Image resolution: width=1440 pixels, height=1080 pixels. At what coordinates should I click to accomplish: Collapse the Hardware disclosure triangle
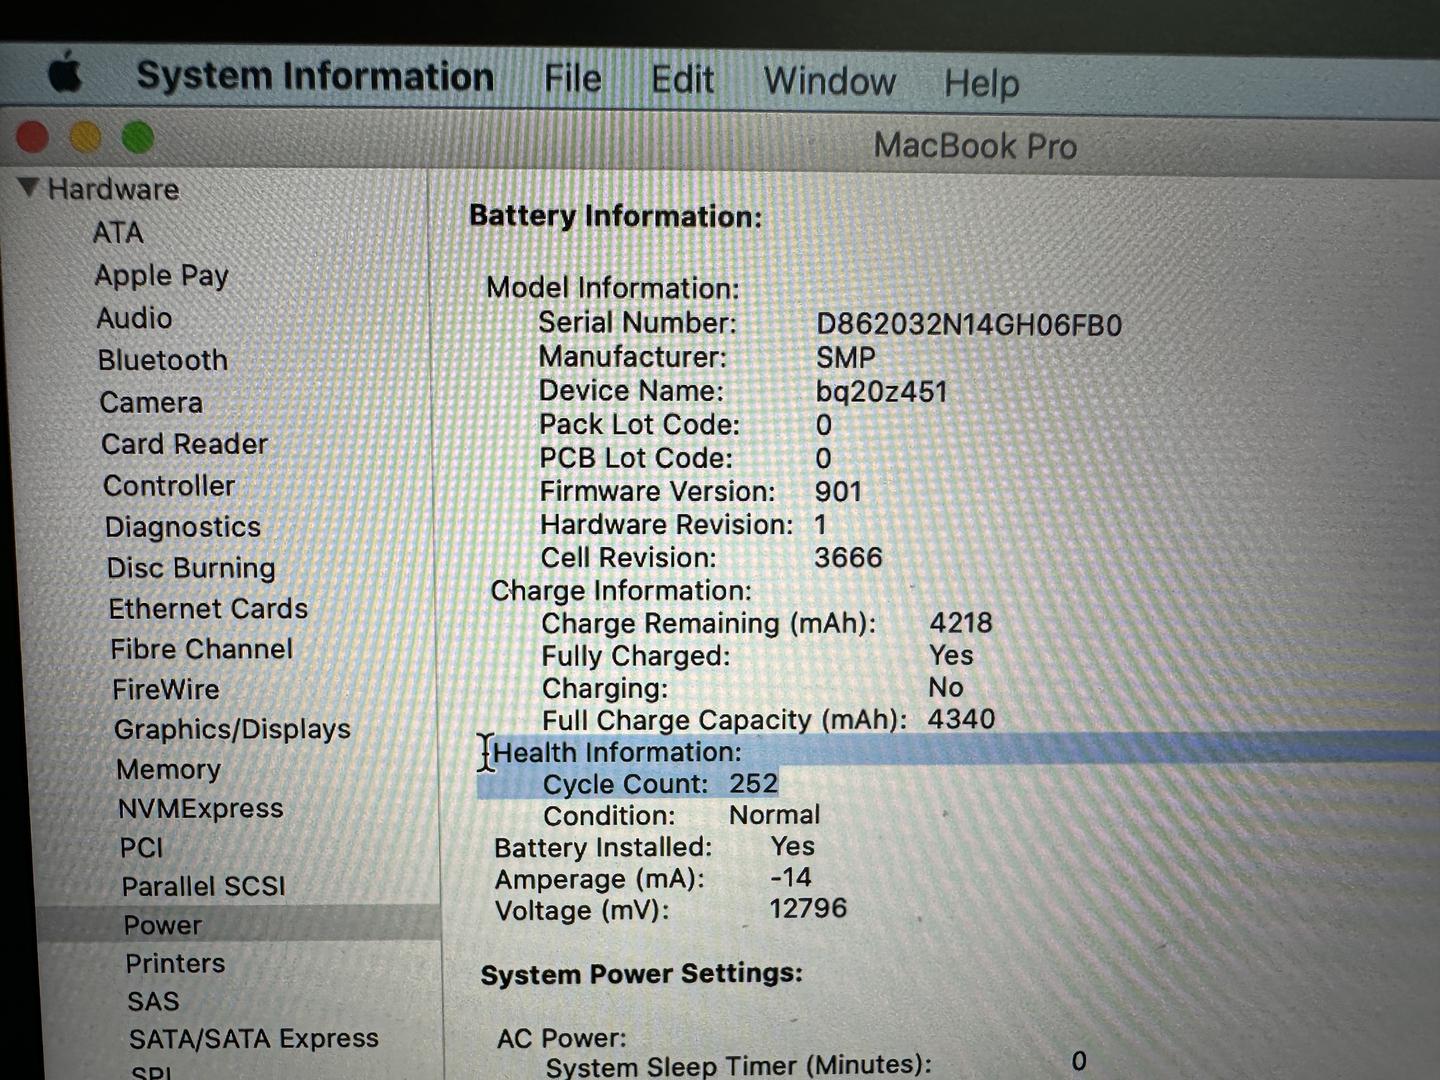pyautogui.click(x=29, y=187)
